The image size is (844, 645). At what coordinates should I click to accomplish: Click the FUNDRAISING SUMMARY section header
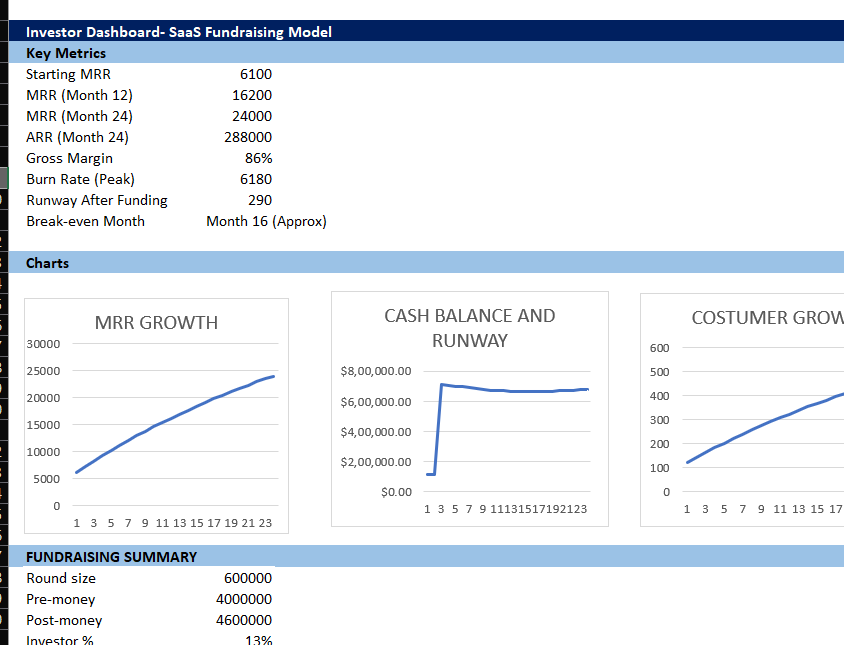click(x=111, y=557)
